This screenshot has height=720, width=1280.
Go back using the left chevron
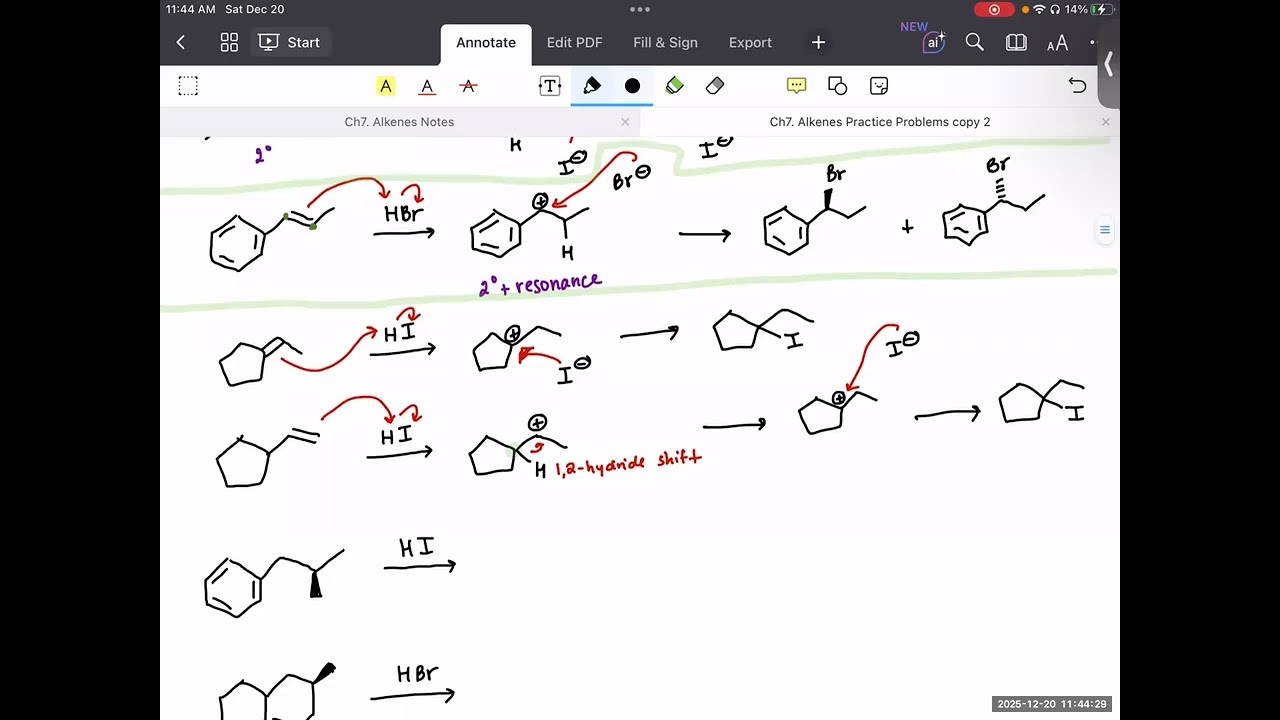tap(180, 42)
